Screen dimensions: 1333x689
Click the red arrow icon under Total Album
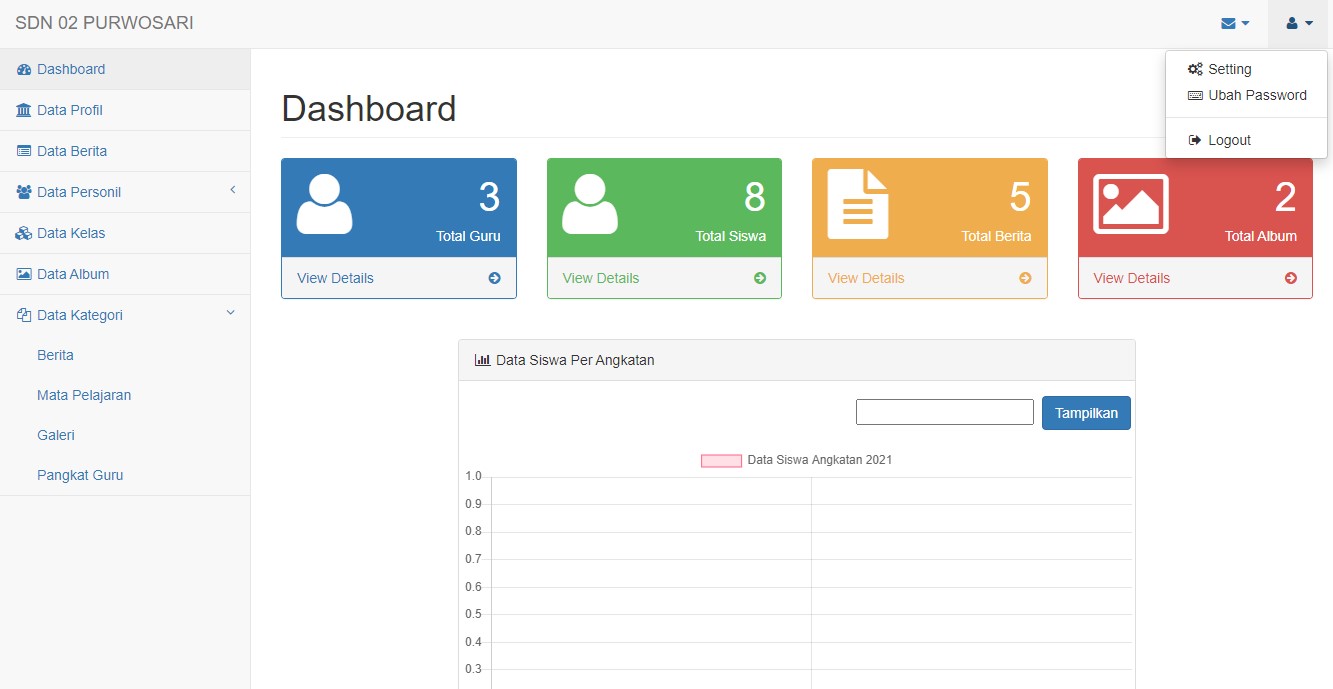click(x=1291, y=278)
